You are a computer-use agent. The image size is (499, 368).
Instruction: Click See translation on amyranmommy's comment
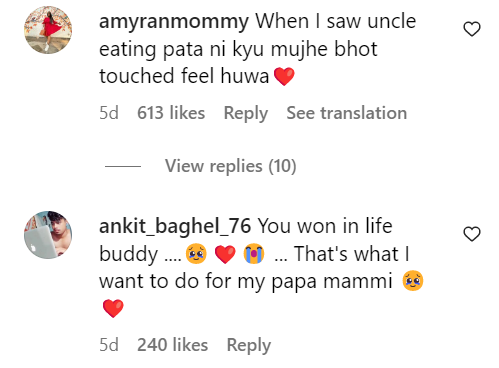click(347, 113)
